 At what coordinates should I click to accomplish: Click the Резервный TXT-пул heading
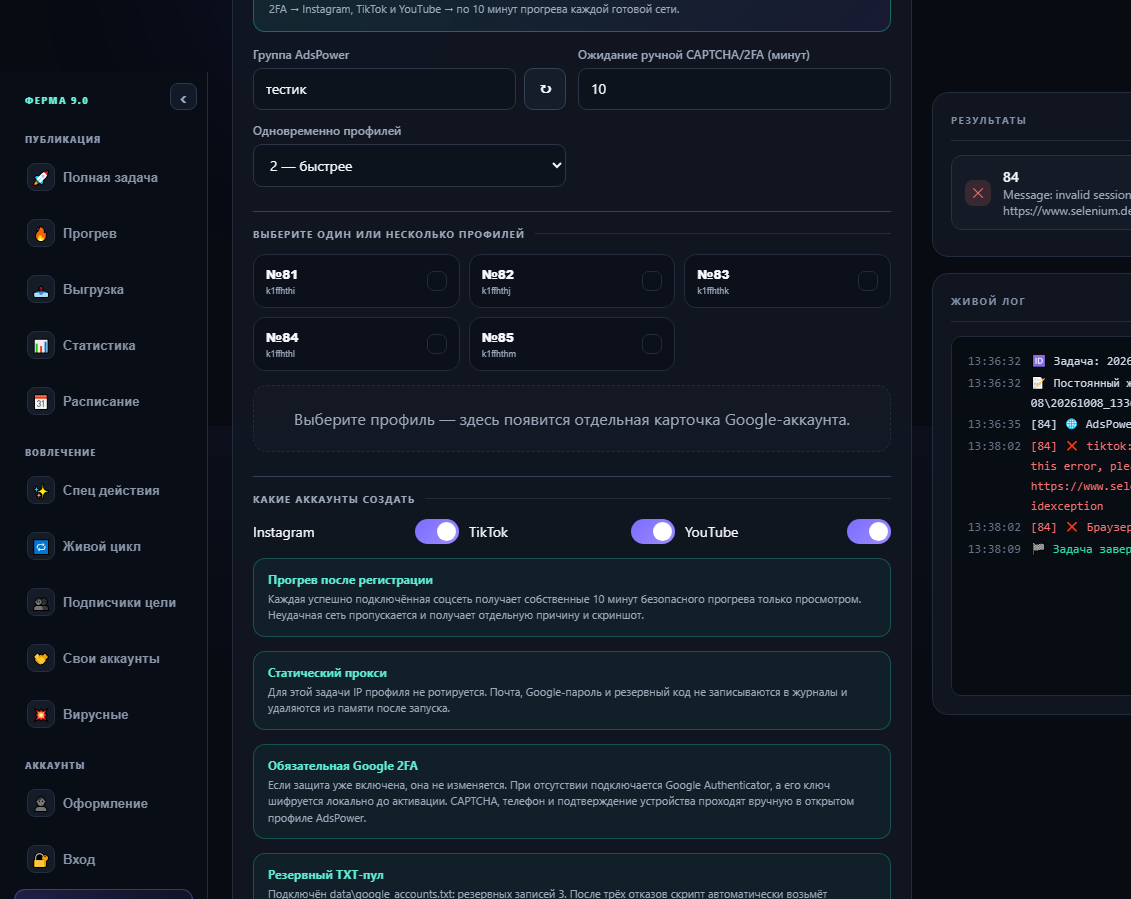click(326, 875)
